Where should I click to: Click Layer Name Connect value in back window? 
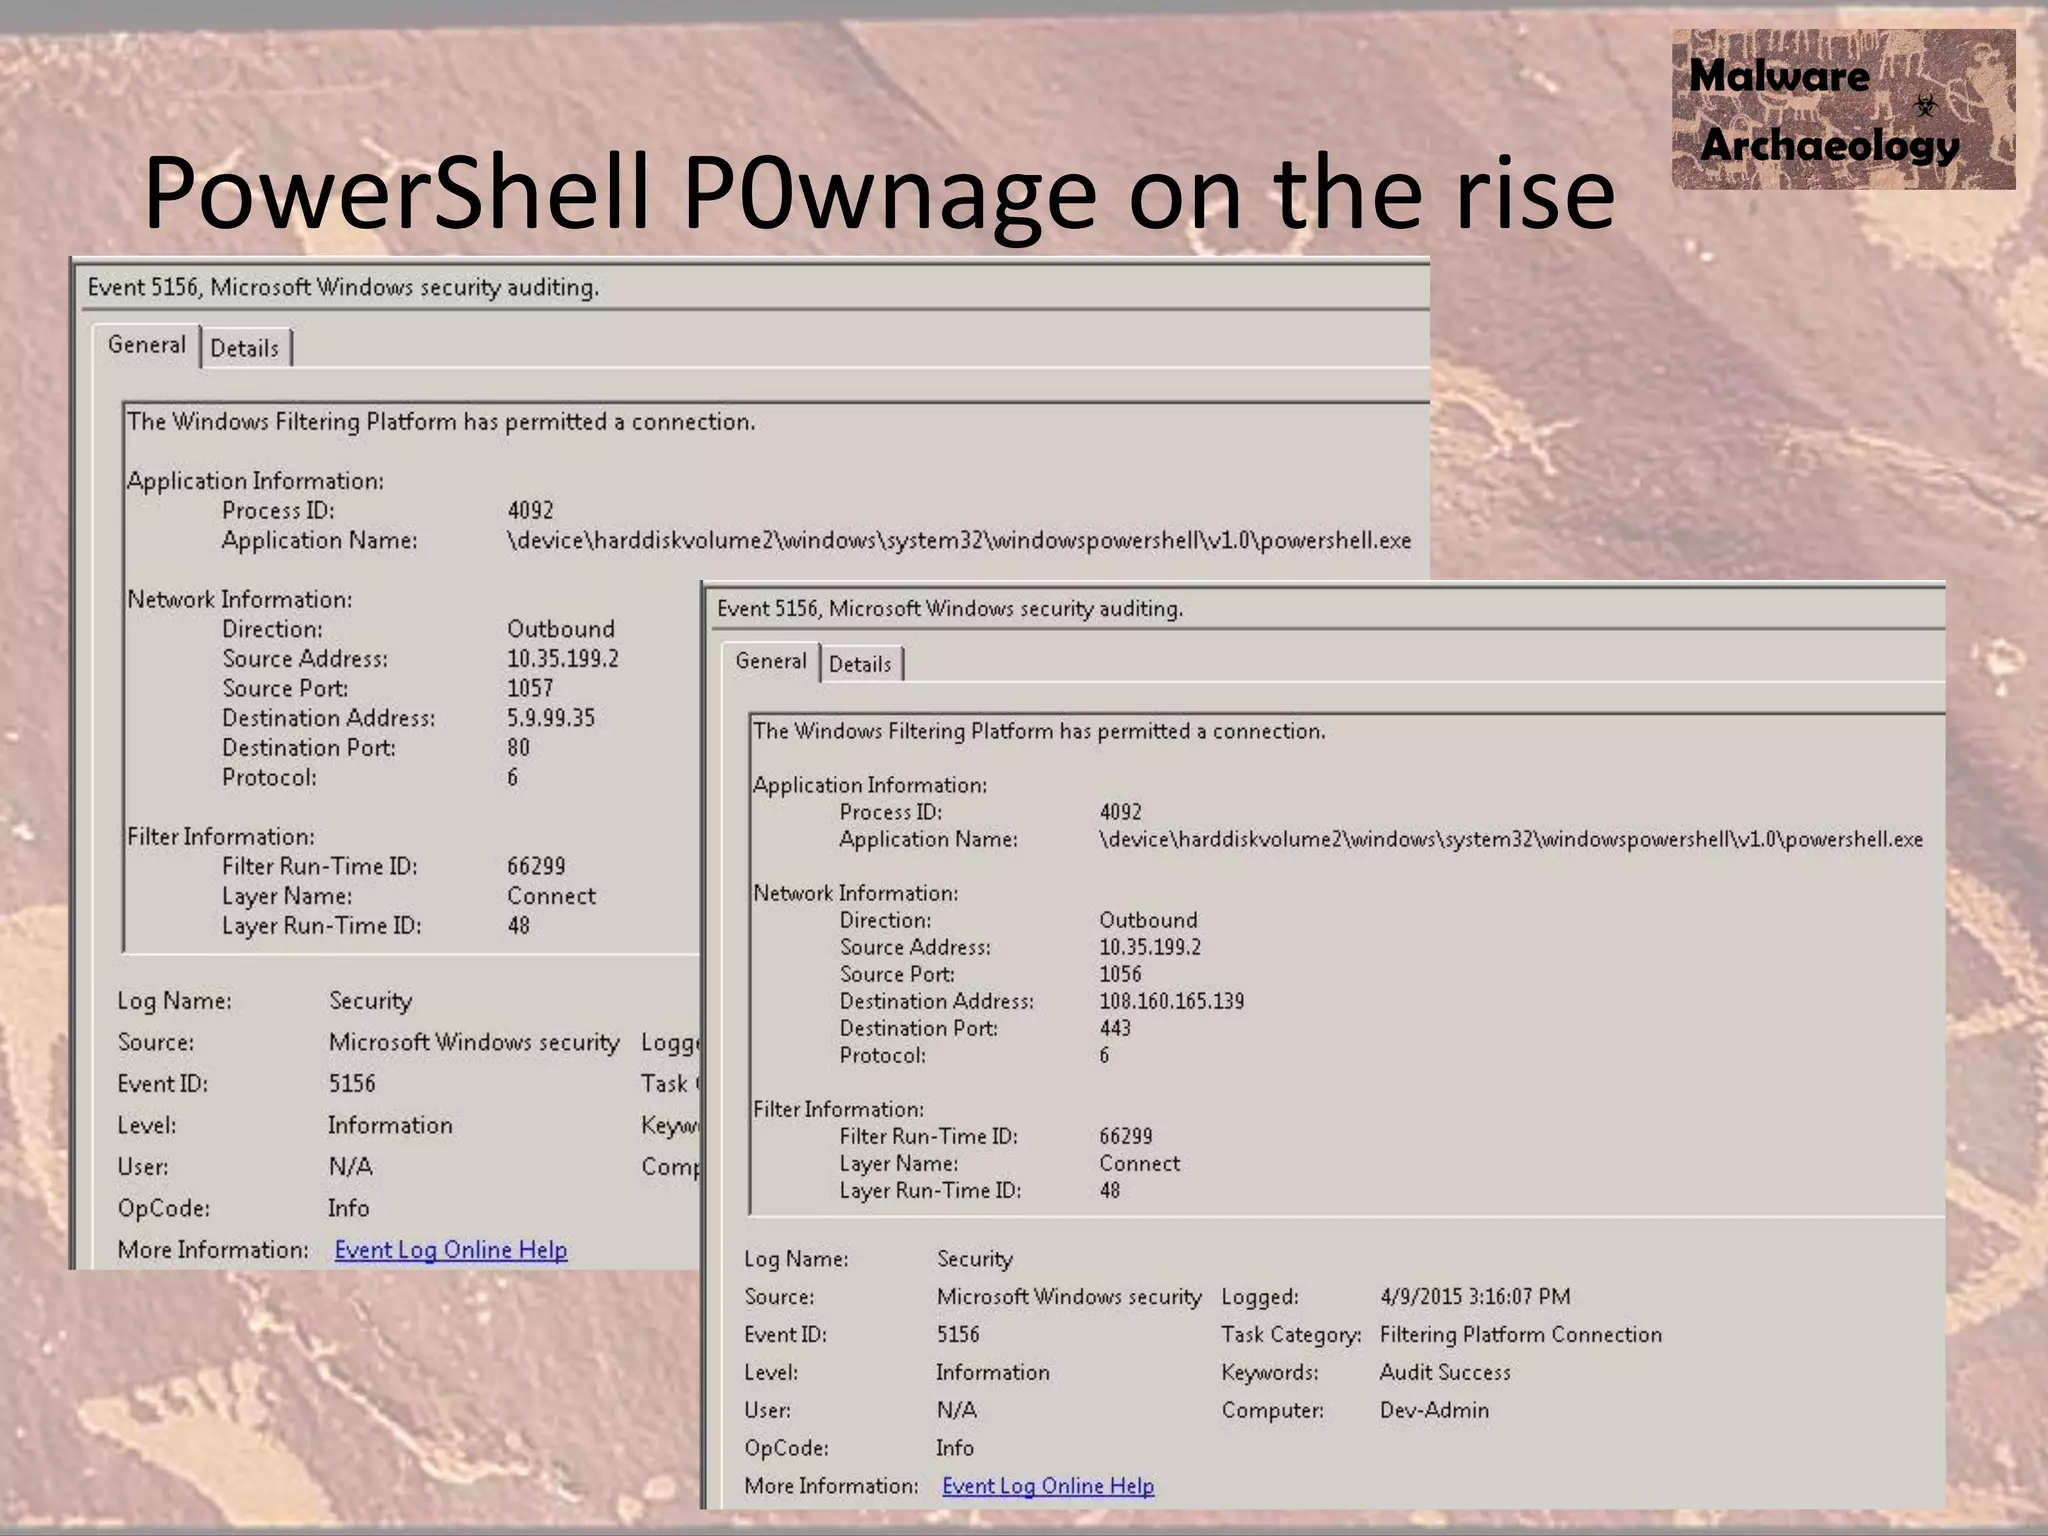coord(551,896)
